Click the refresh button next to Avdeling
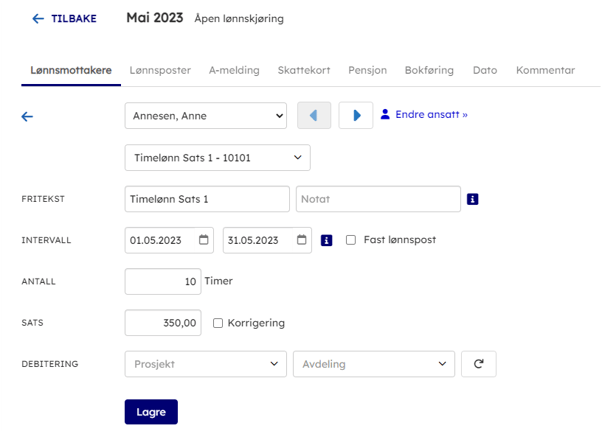Screen dimensions: 602x434 point(478,364)
